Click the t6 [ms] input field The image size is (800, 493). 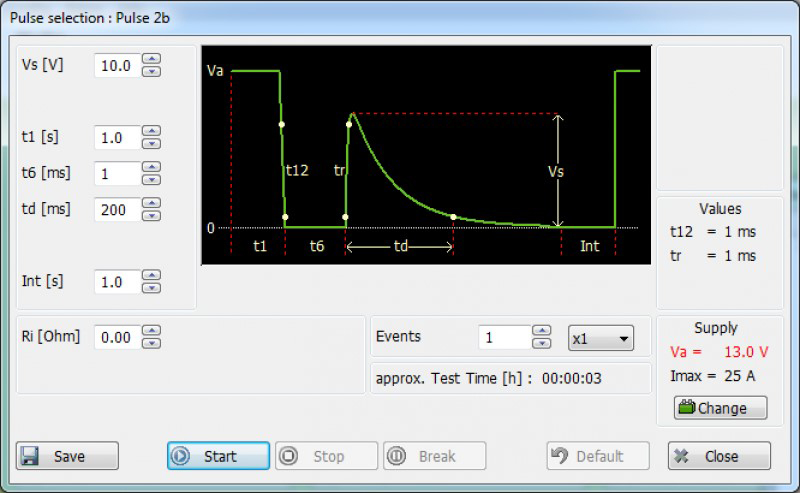(x=117, y=174)
